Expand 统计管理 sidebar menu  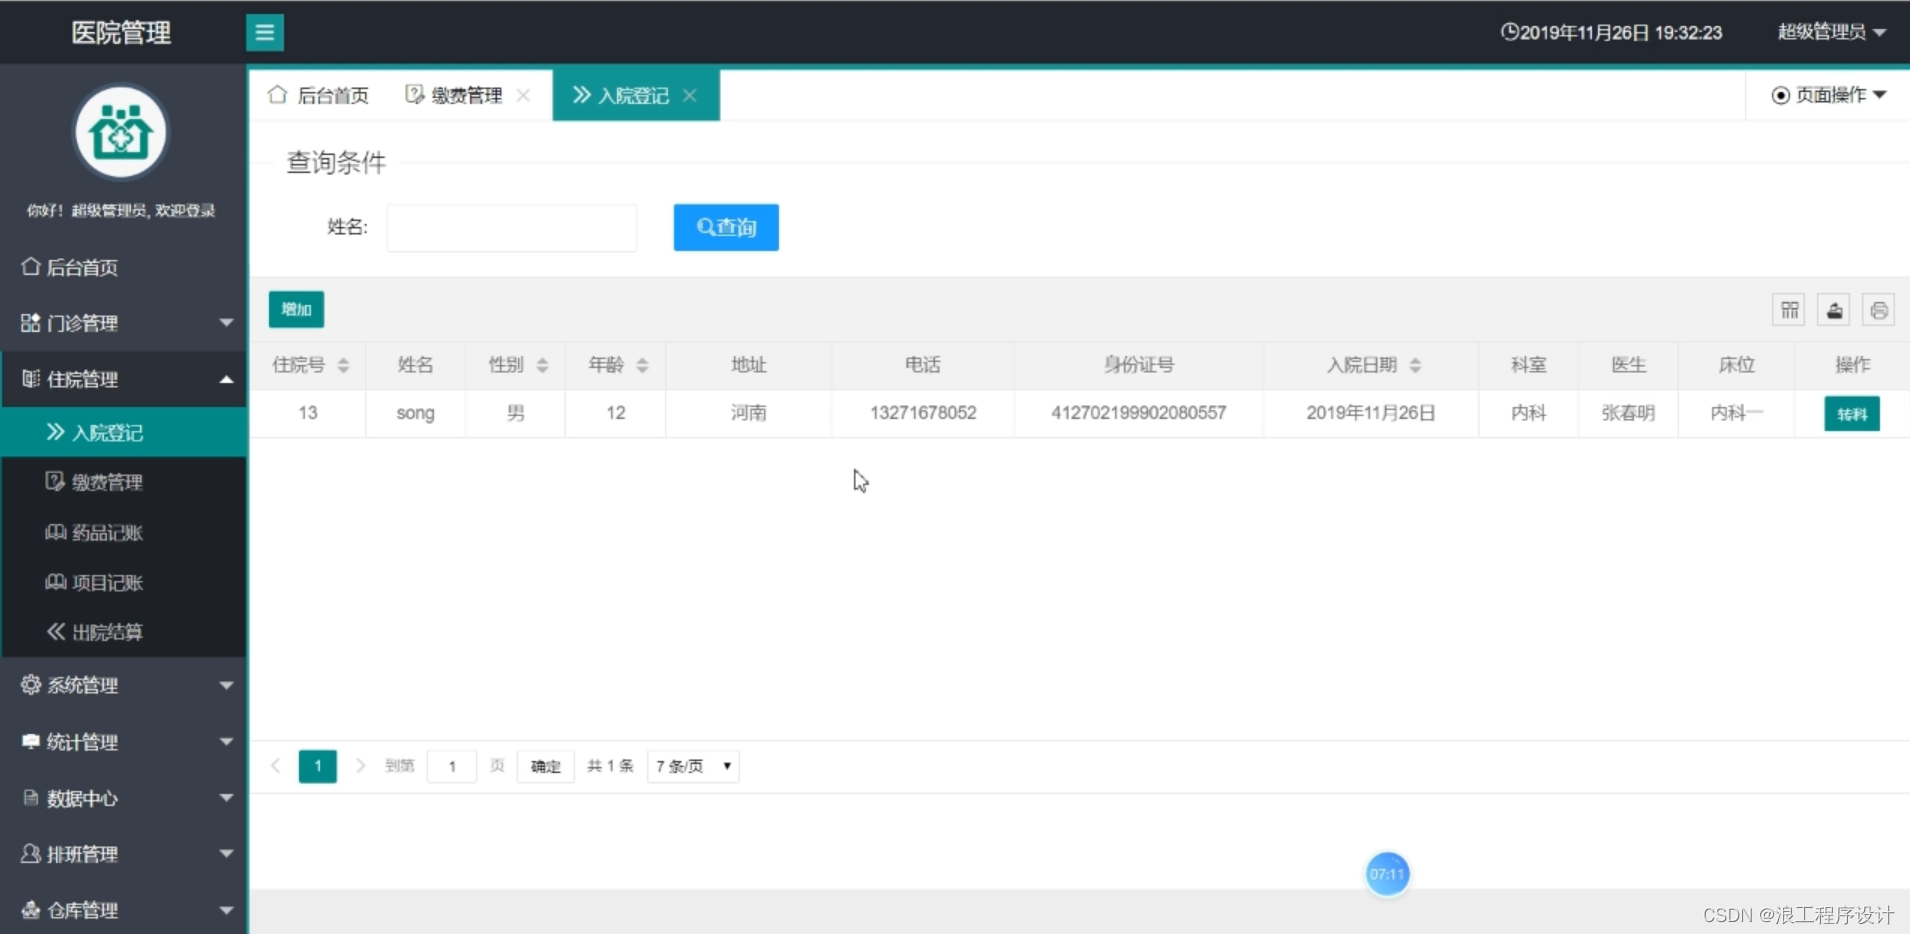(x=124, y=742)
